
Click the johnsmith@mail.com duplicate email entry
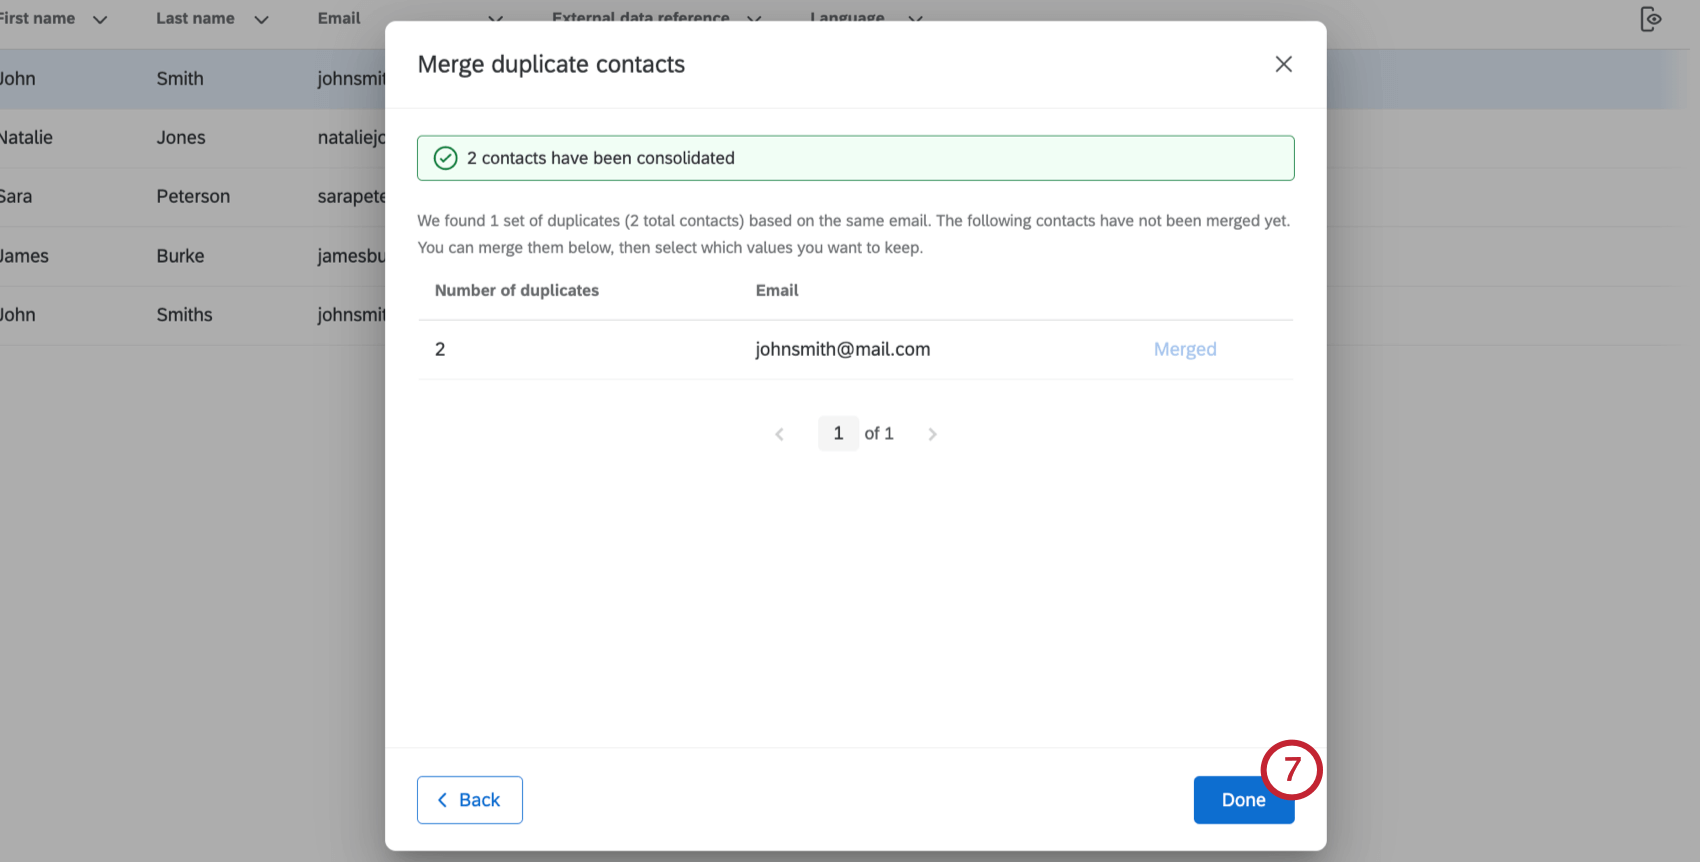tap(842, 349)
